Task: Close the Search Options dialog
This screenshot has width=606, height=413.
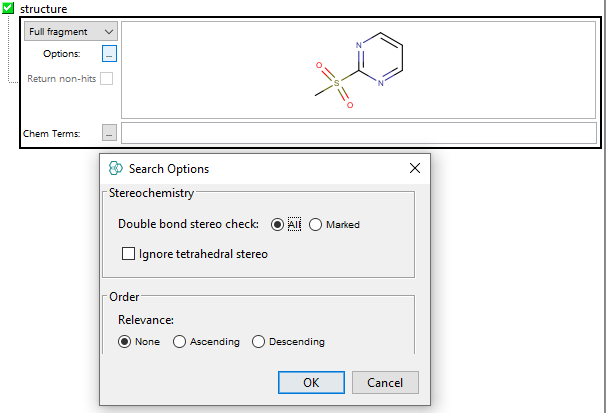Action: 415,169
